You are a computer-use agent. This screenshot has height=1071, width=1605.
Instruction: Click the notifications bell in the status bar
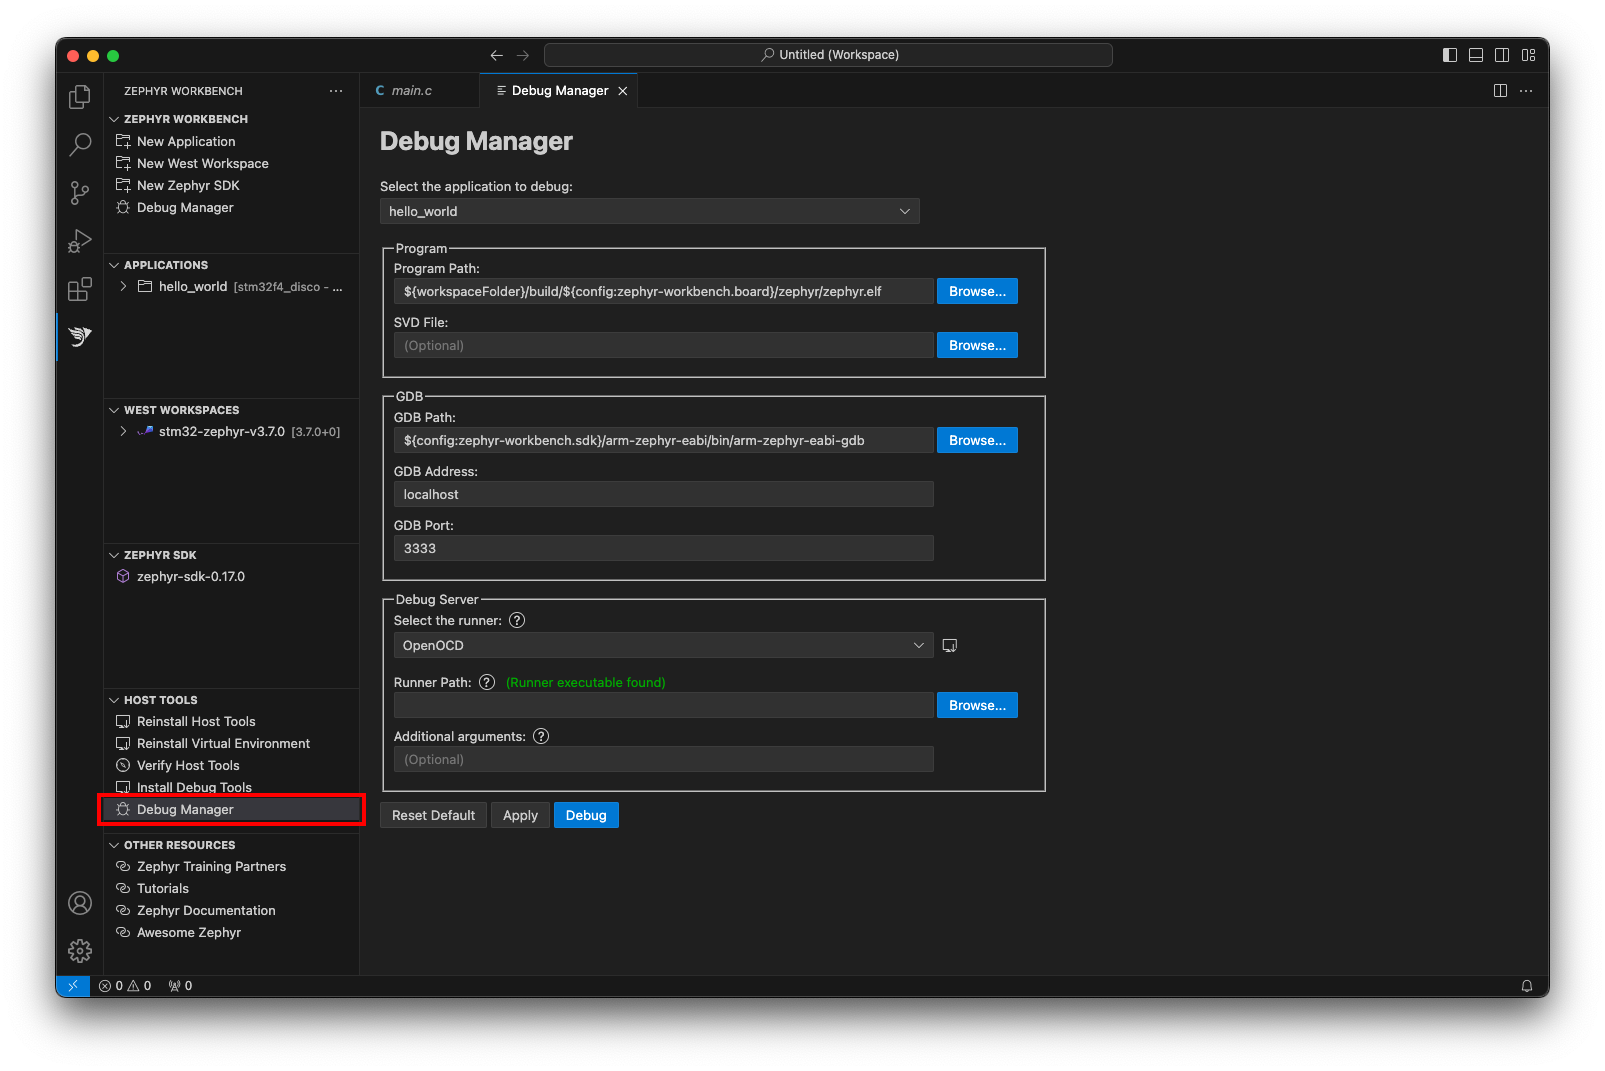pyautogui.click(x=1526, y=985)
